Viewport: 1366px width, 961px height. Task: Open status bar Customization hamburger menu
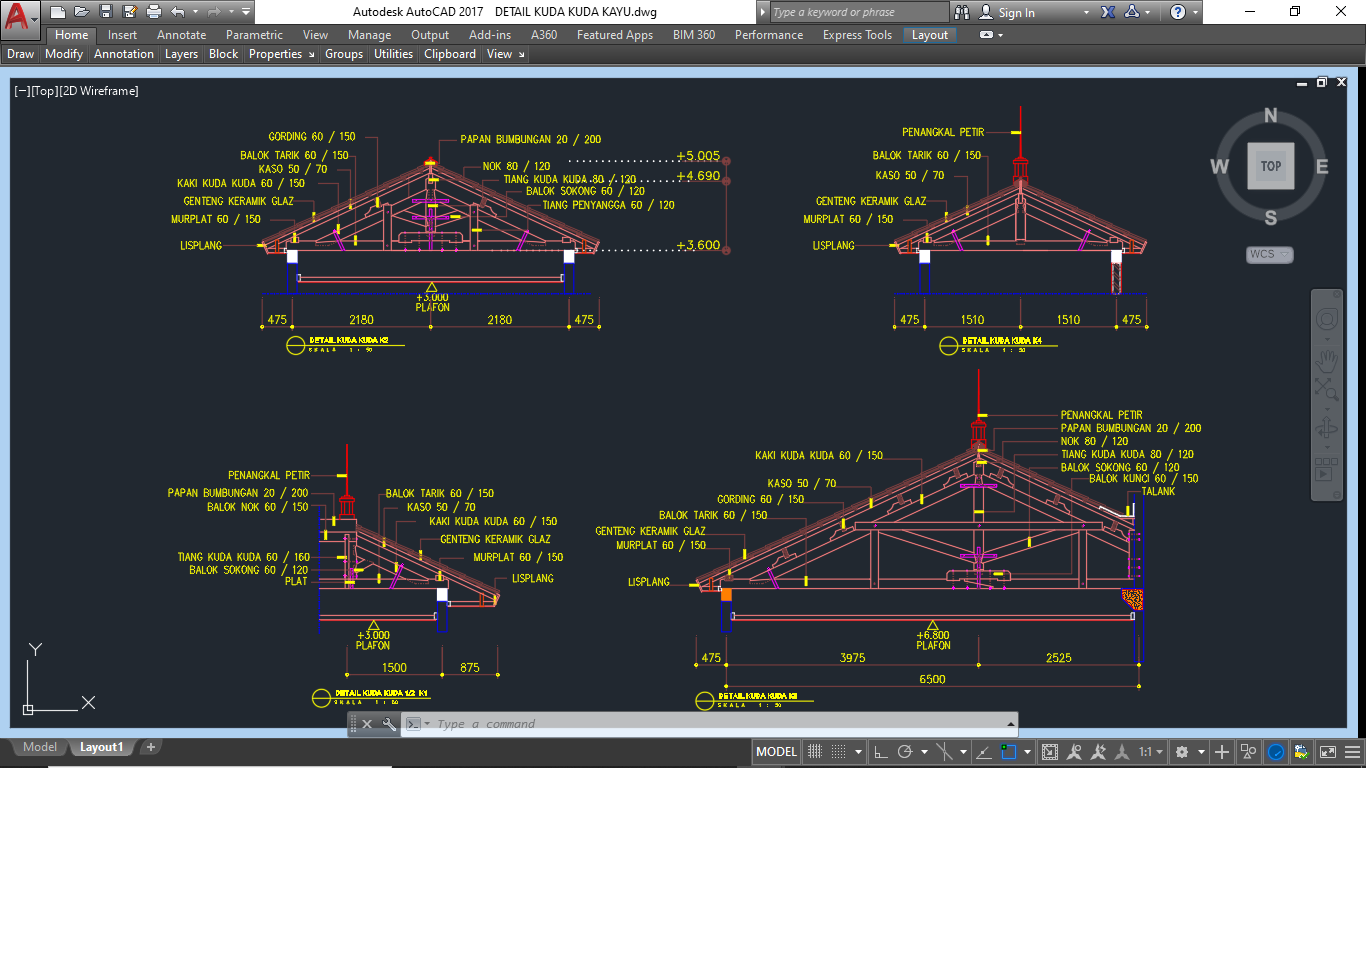pos(1352,752)
